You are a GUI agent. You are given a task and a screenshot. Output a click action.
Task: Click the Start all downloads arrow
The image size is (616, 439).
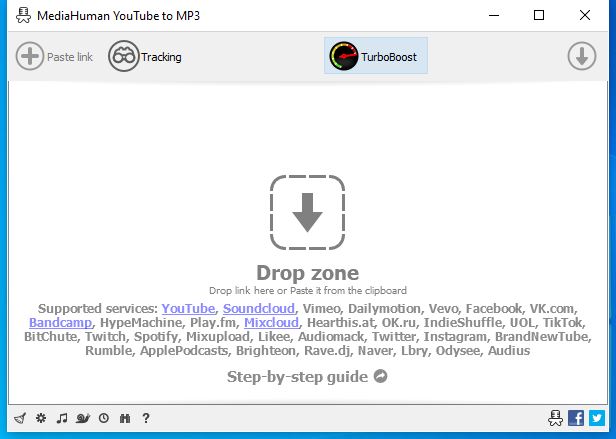[x=582, y=56]
